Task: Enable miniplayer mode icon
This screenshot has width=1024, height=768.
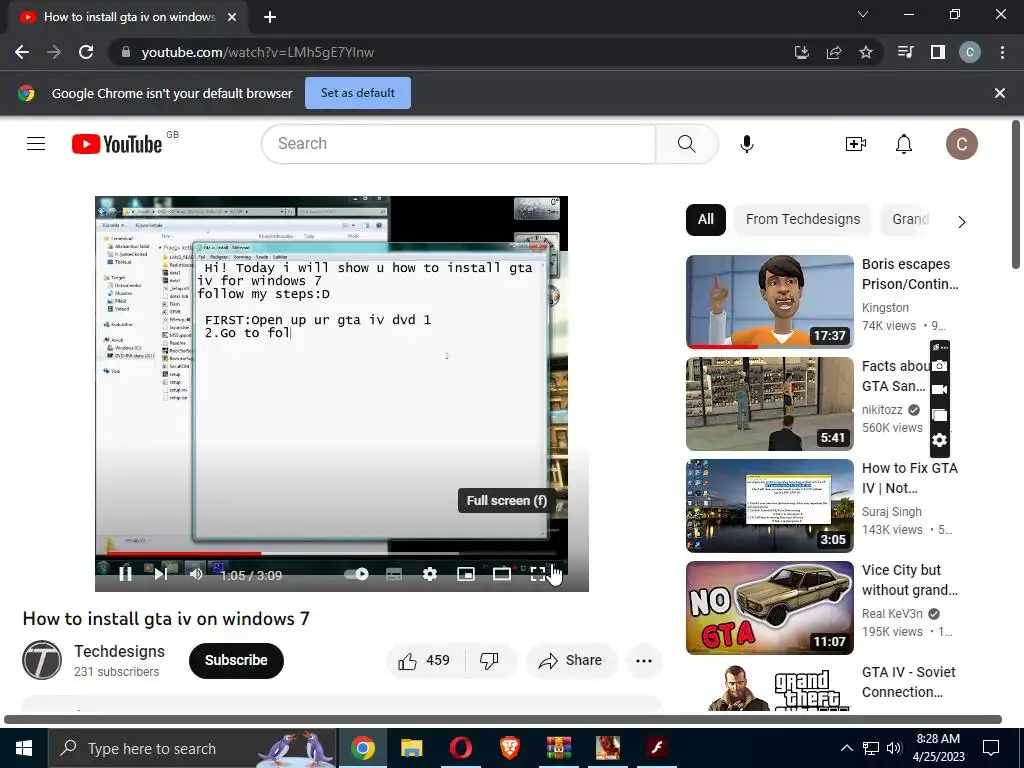Action: pos(466,574)
